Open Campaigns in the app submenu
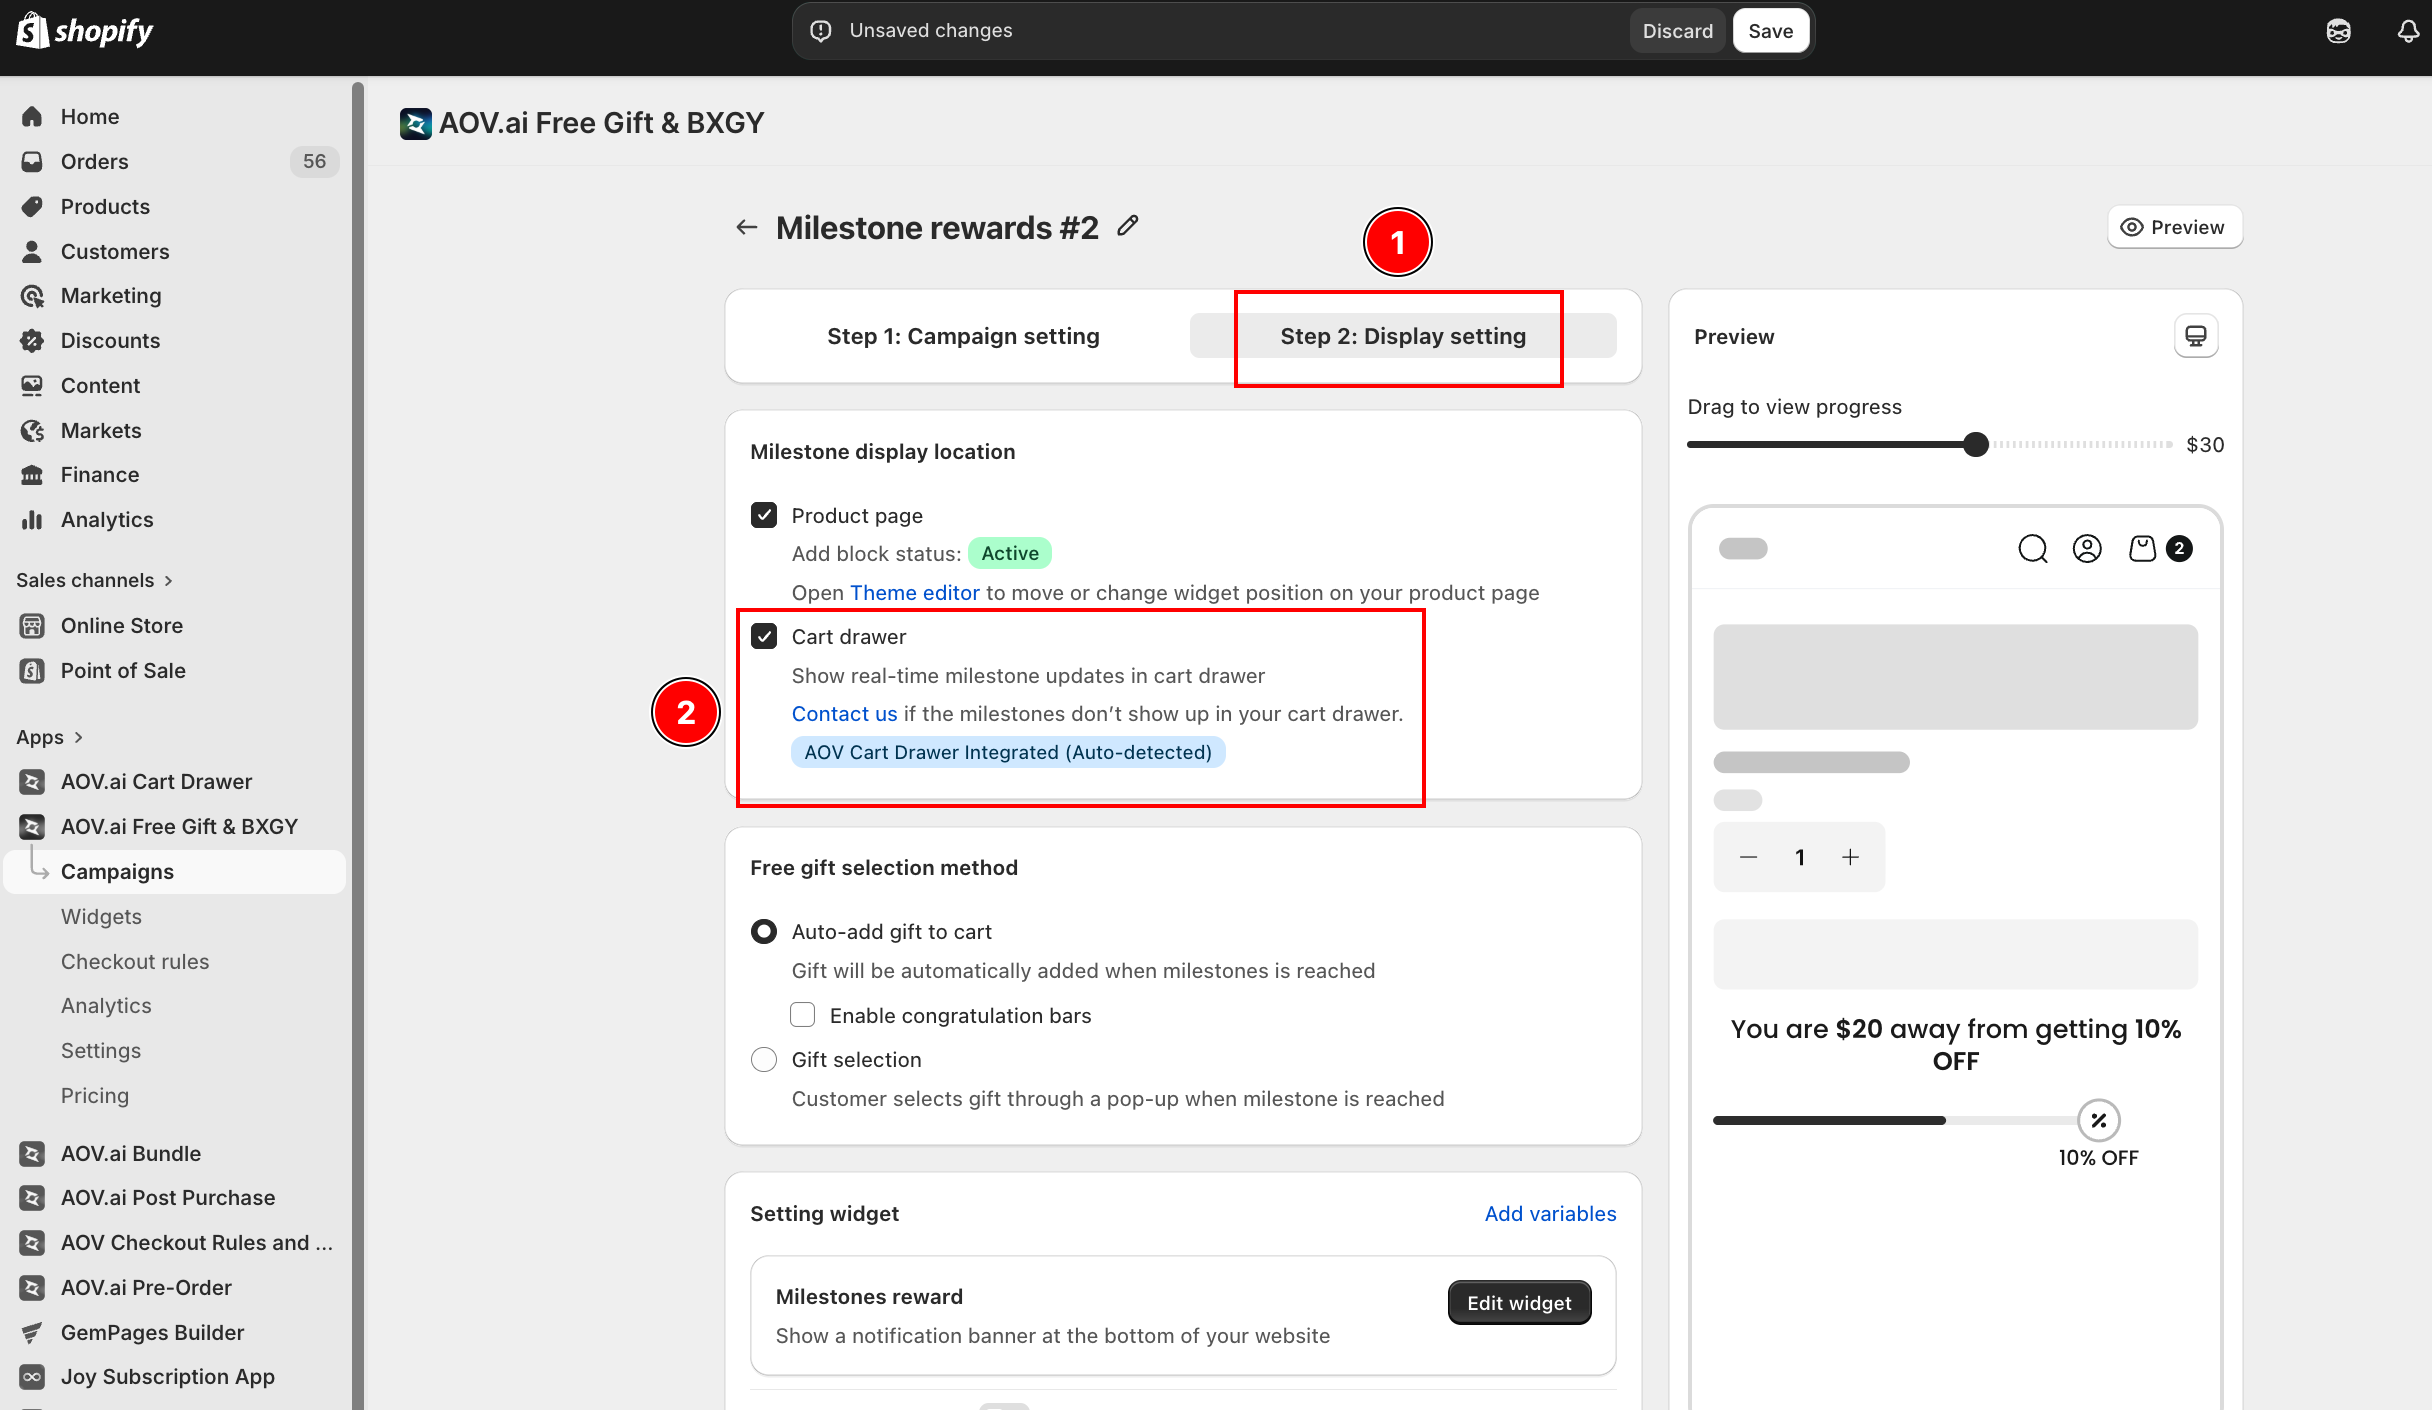 pos(175,872)
